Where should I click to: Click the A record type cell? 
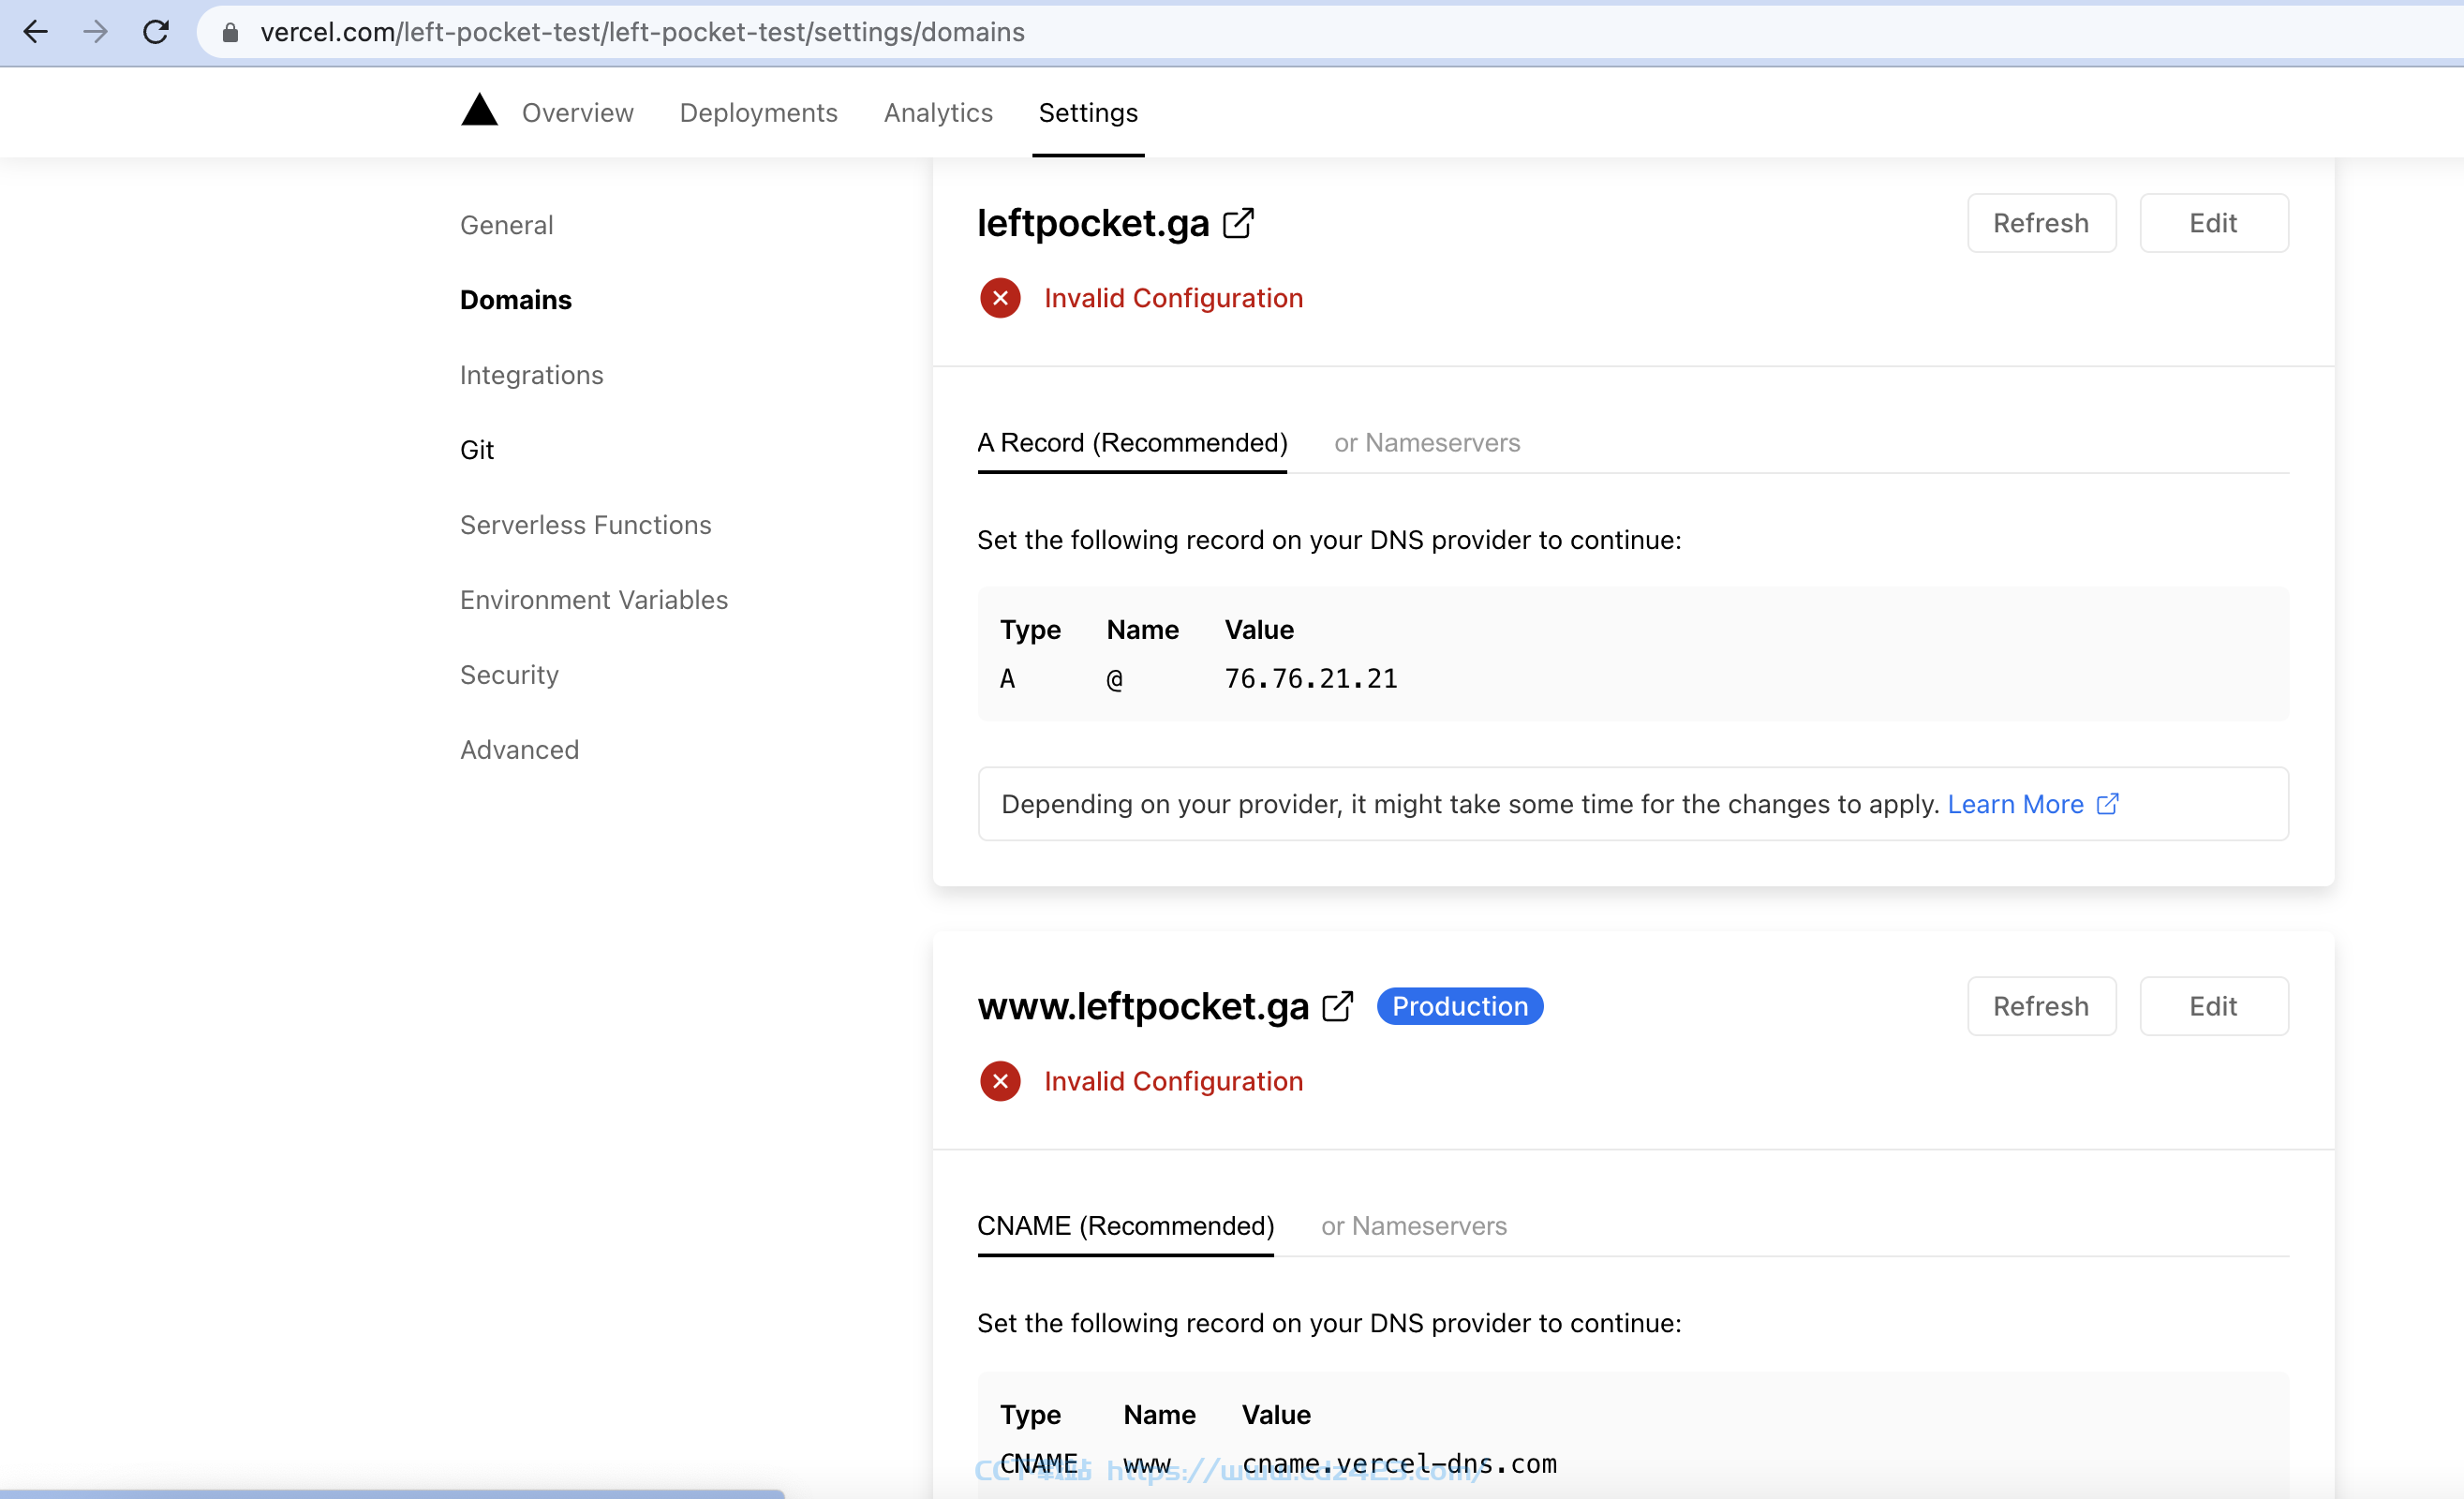click(x=1008, y=679)
